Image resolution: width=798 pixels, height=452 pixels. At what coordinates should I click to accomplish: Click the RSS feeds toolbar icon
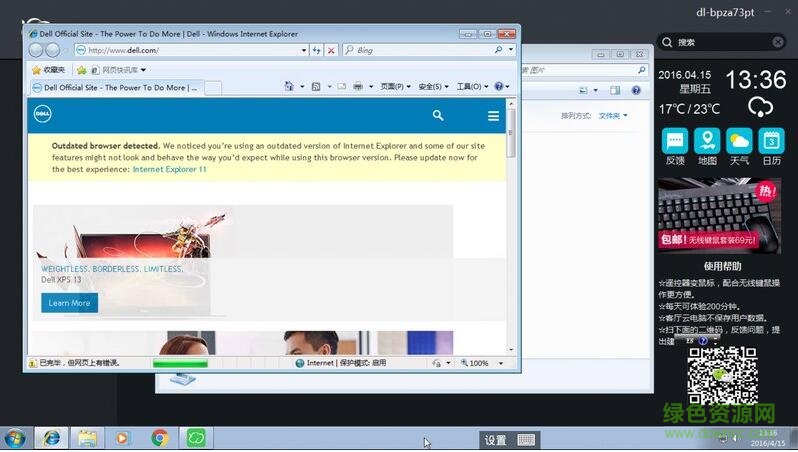(x=316, y=87)
